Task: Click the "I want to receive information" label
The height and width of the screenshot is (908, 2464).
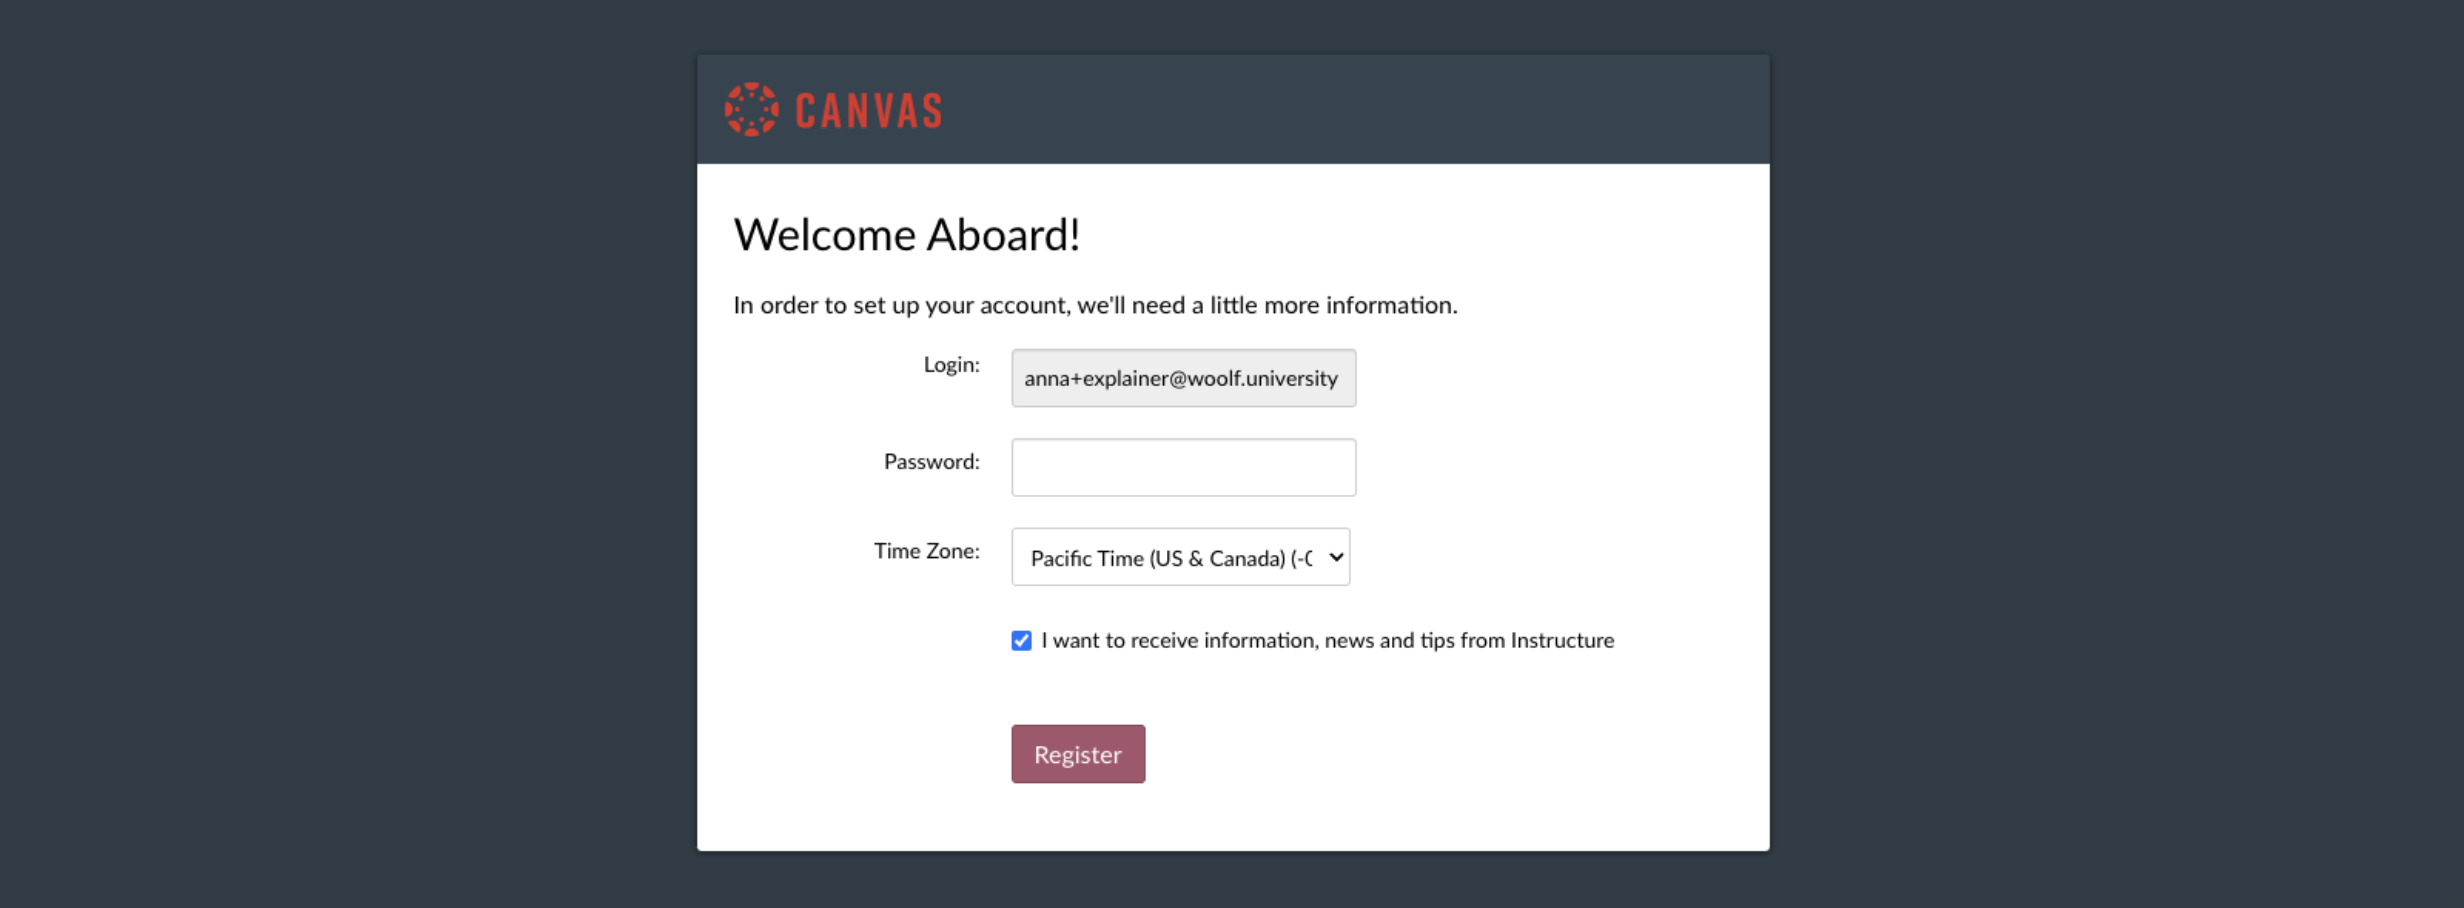Action: pyautogui.click(x=1180, y=641)
